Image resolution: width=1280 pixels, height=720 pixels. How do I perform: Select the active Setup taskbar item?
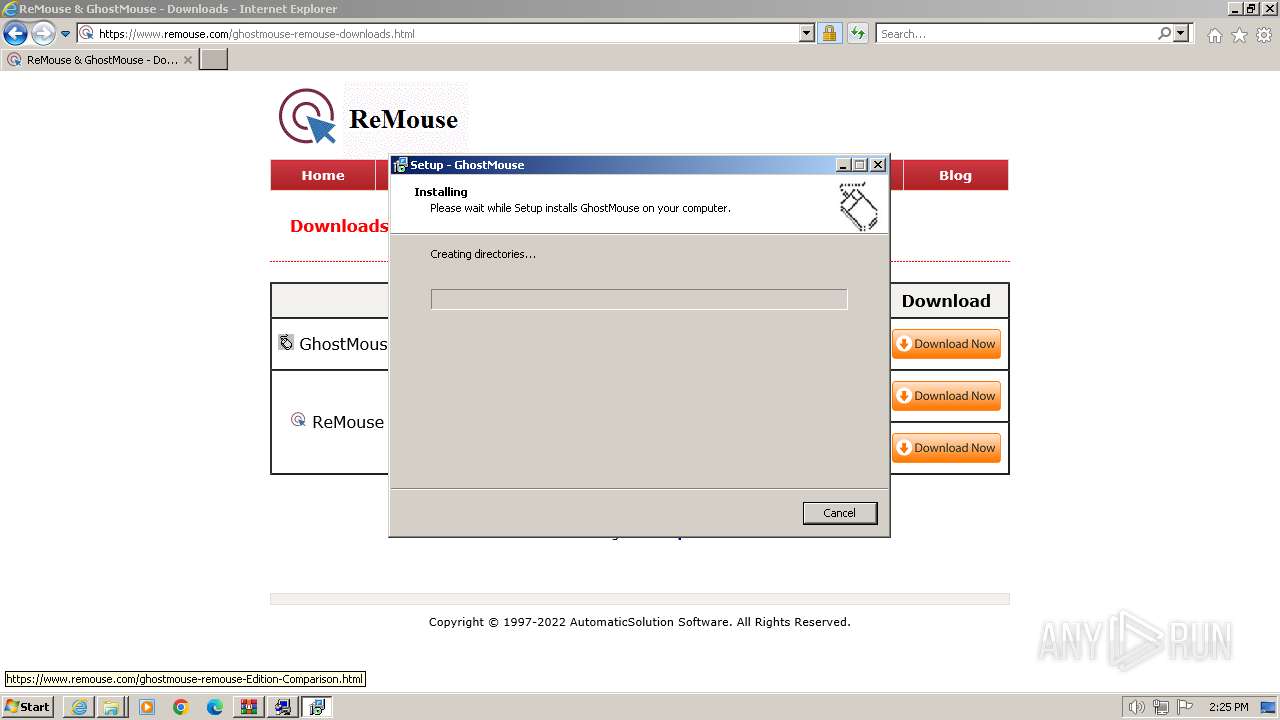pos(317,707)
